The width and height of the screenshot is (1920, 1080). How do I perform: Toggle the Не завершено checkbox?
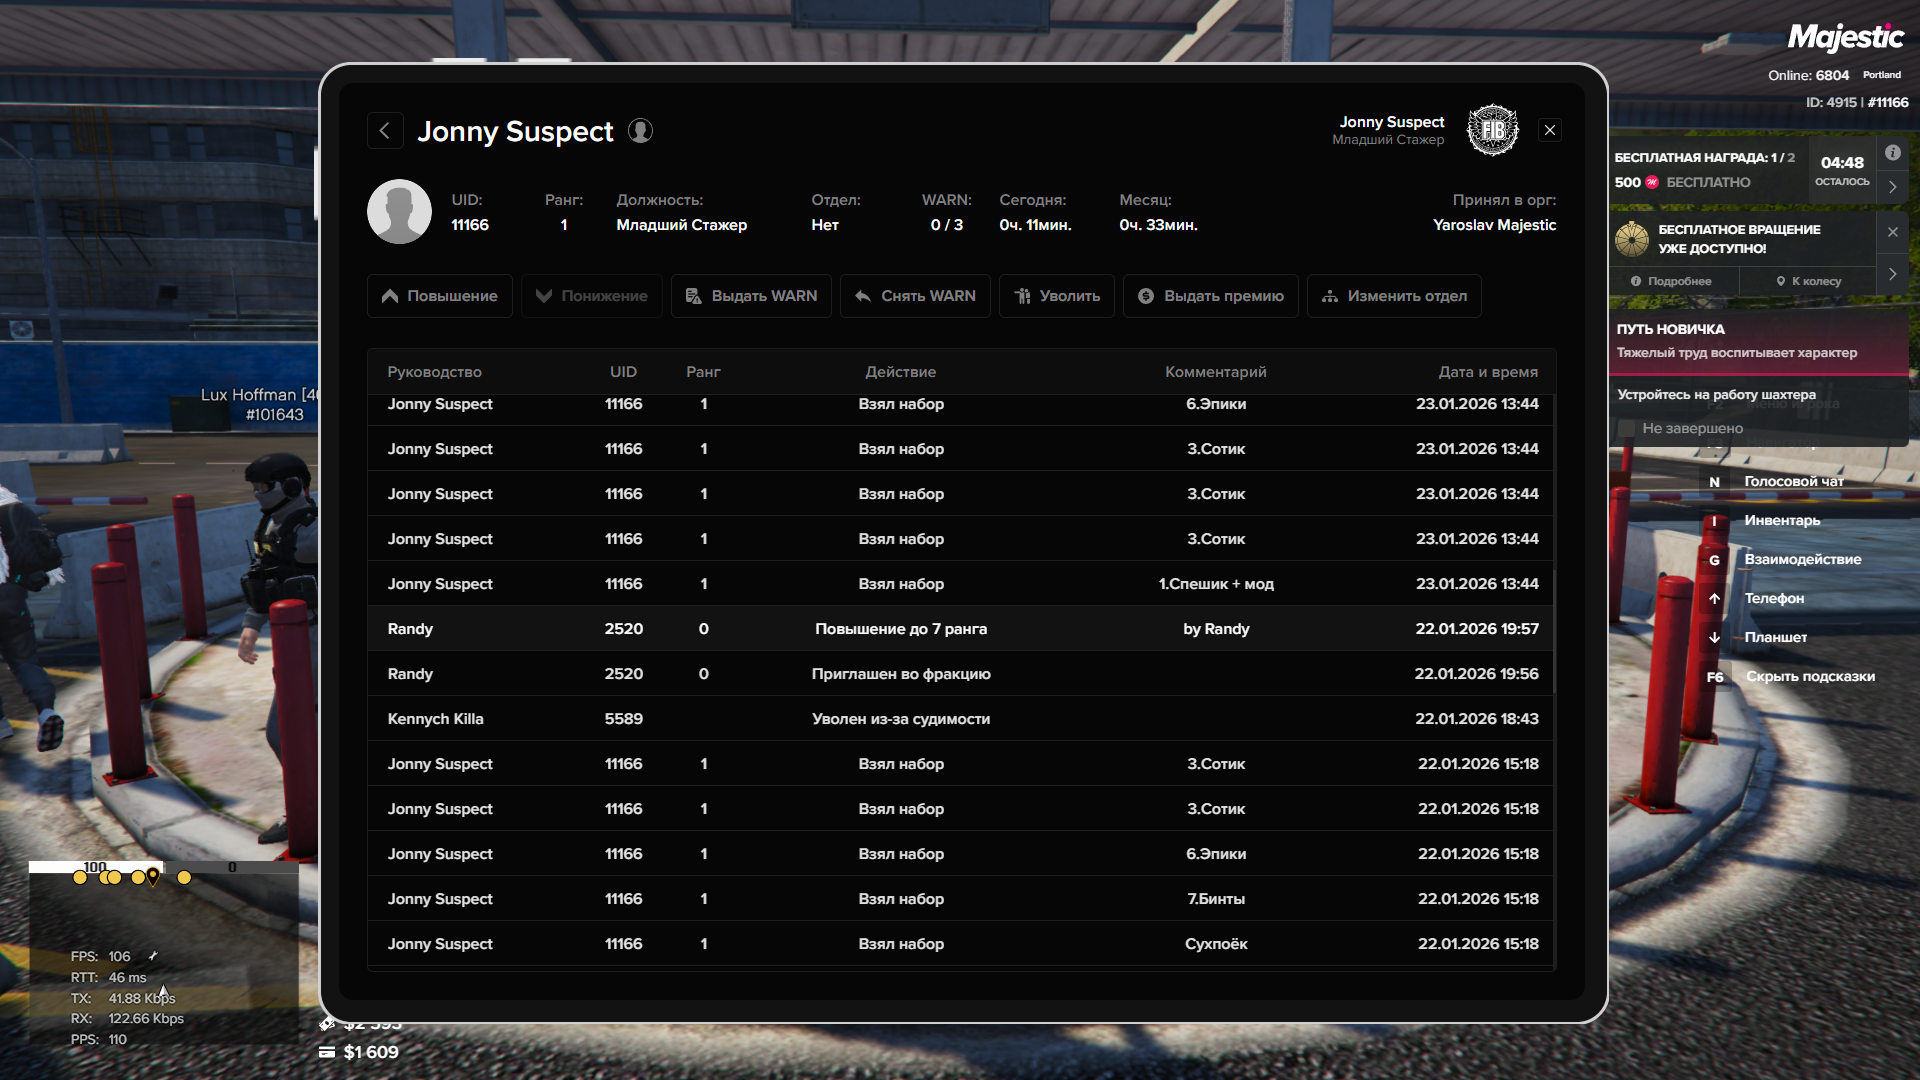(1627, 428)
